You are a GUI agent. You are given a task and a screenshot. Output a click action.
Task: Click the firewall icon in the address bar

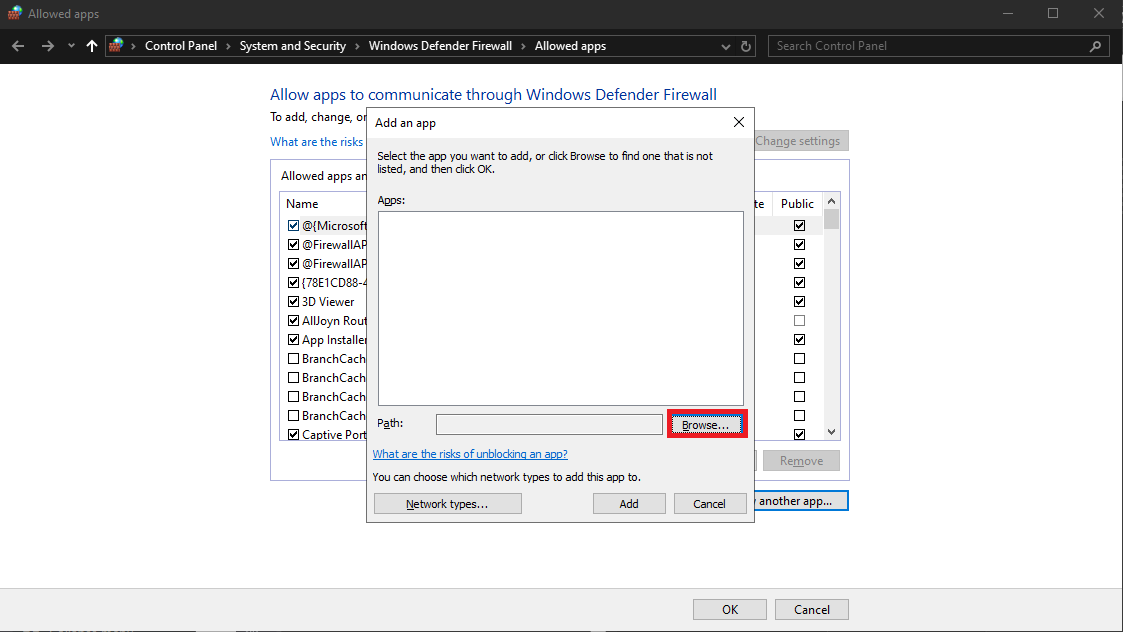coord(116,45)
